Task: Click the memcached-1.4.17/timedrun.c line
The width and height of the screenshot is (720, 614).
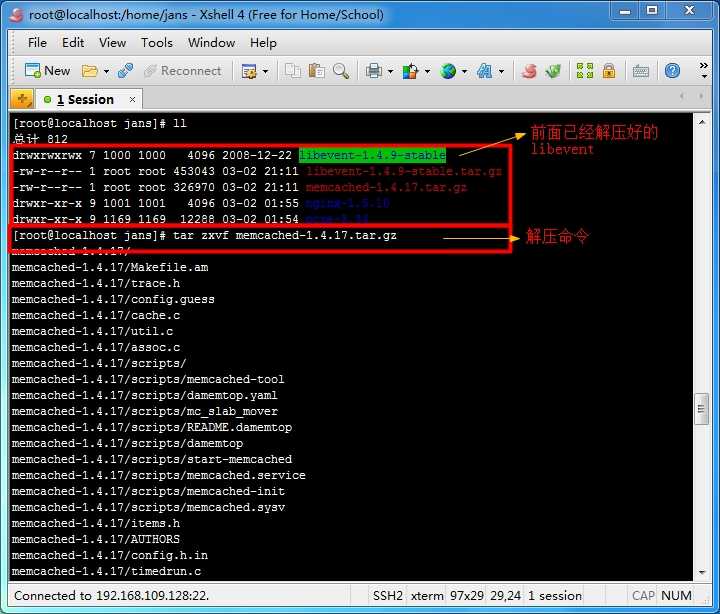Action: click(x=107, y=571)
